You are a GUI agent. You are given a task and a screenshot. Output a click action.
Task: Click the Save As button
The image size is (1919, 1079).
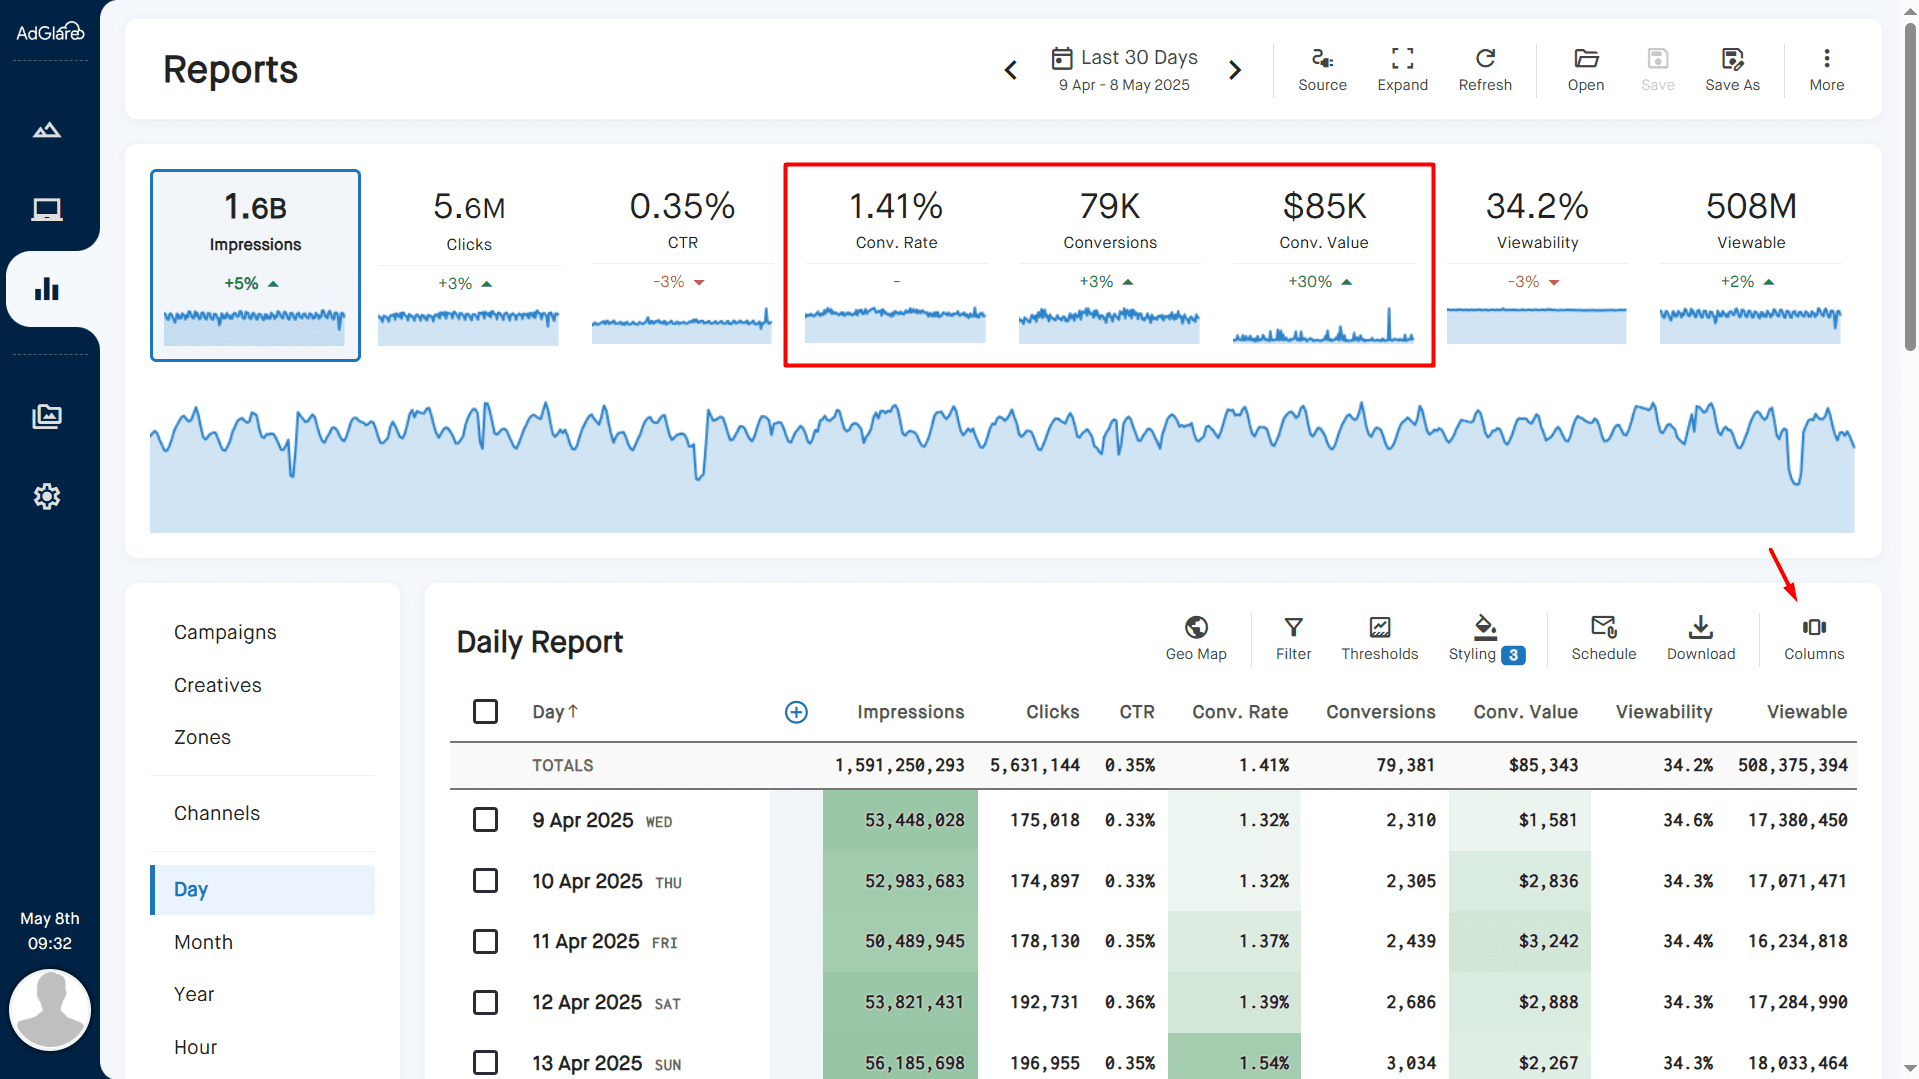tap(1732, 68)
